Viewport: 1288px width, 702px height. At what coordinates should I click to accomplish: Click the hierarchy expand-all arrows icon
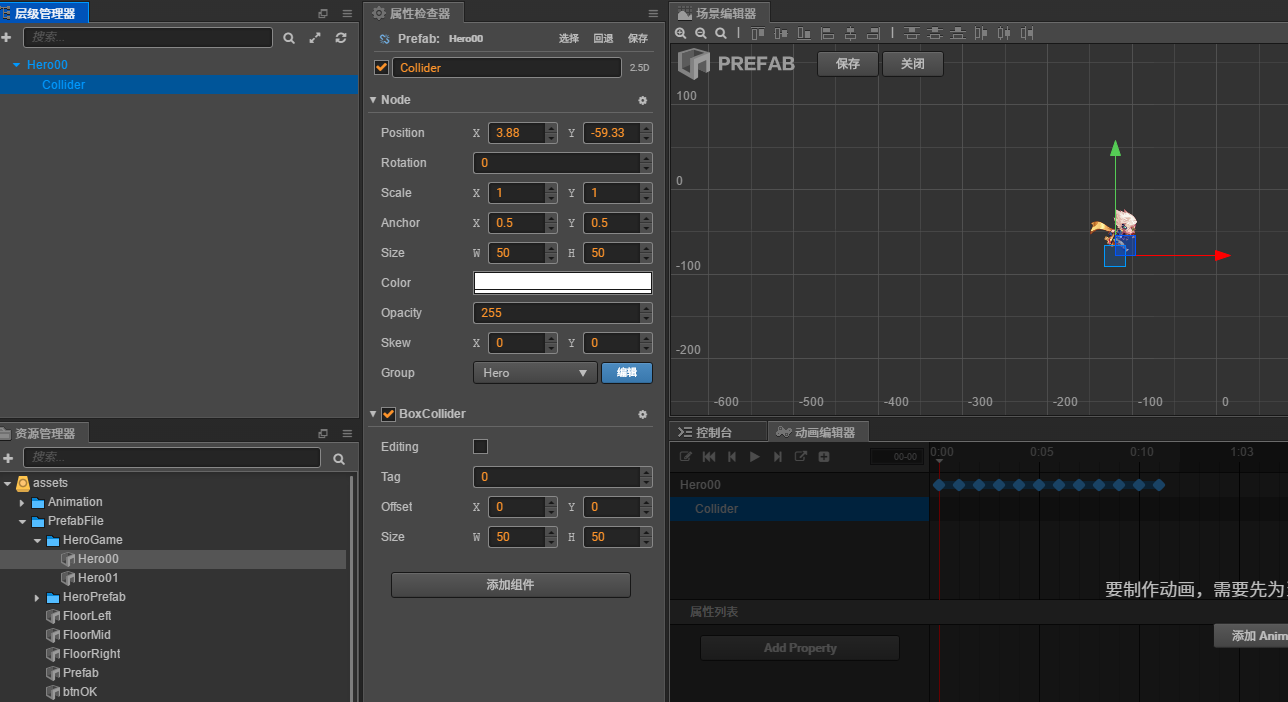(x=315, y=37)
